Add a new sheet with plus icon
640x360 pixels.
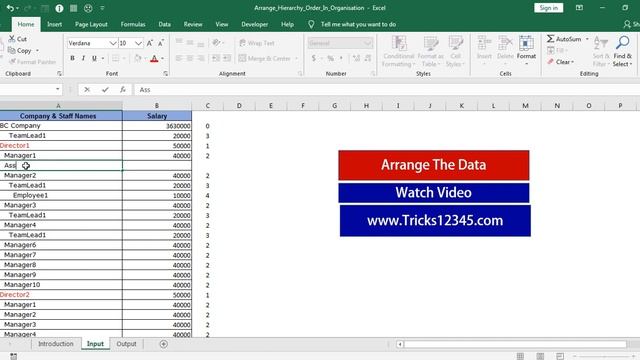click(163, 344)
